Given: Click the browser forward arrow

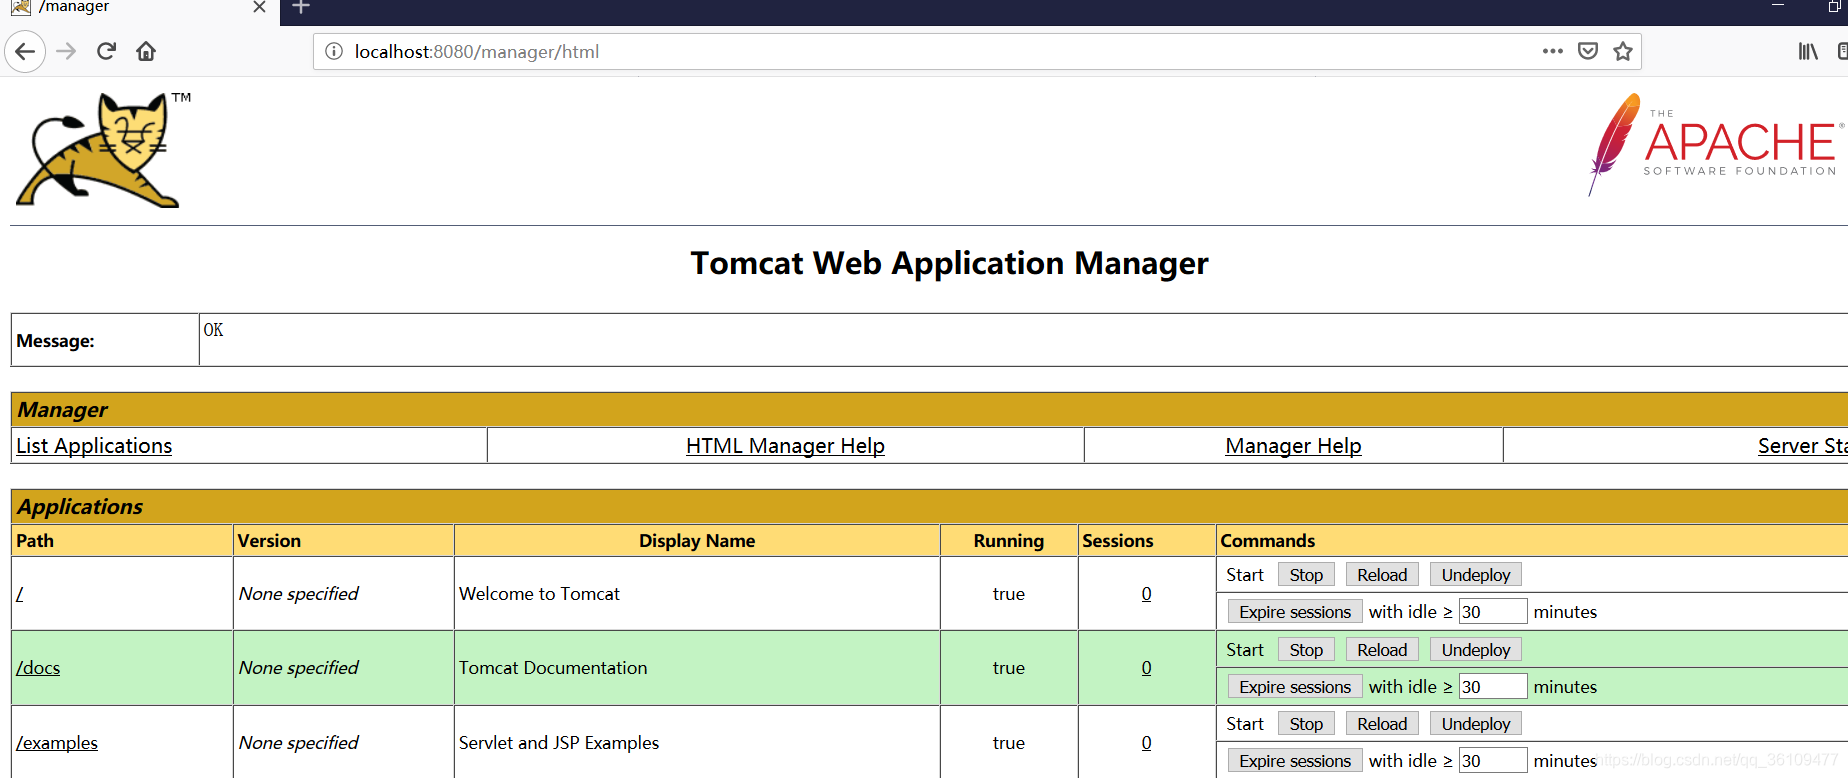Looking at the screenshot, I should 66,51.
